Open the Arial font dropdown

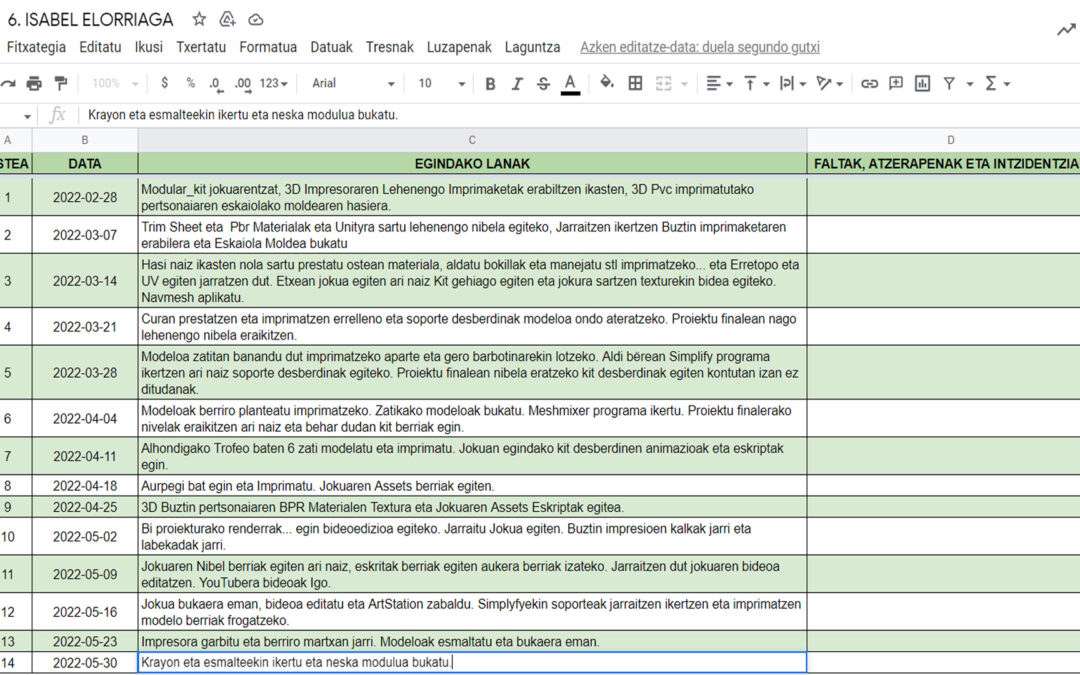tap(353, 83)
